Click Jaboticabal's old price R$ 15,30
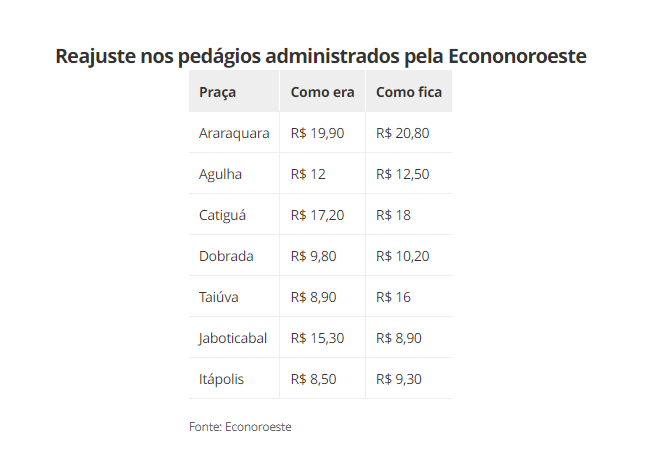The width and height of the screenshot is (658, 457). click(x=317, y=338)
